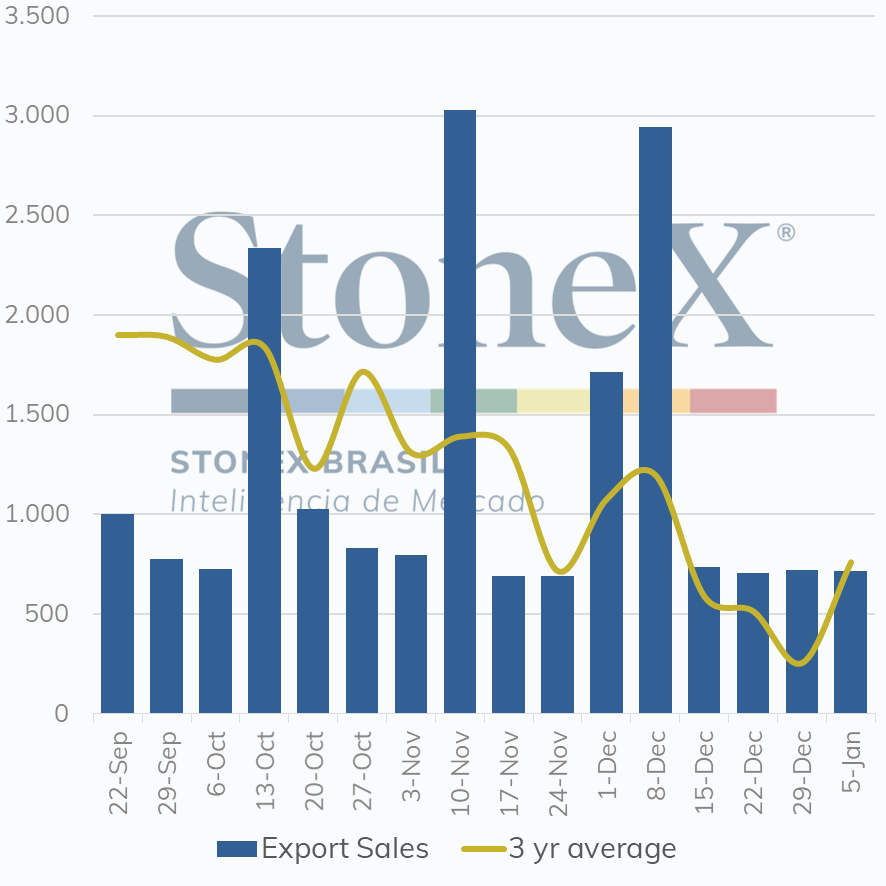Select the 29-Dec export sales bar
Viewport: 886px width, 886px height.
[802, 642]
